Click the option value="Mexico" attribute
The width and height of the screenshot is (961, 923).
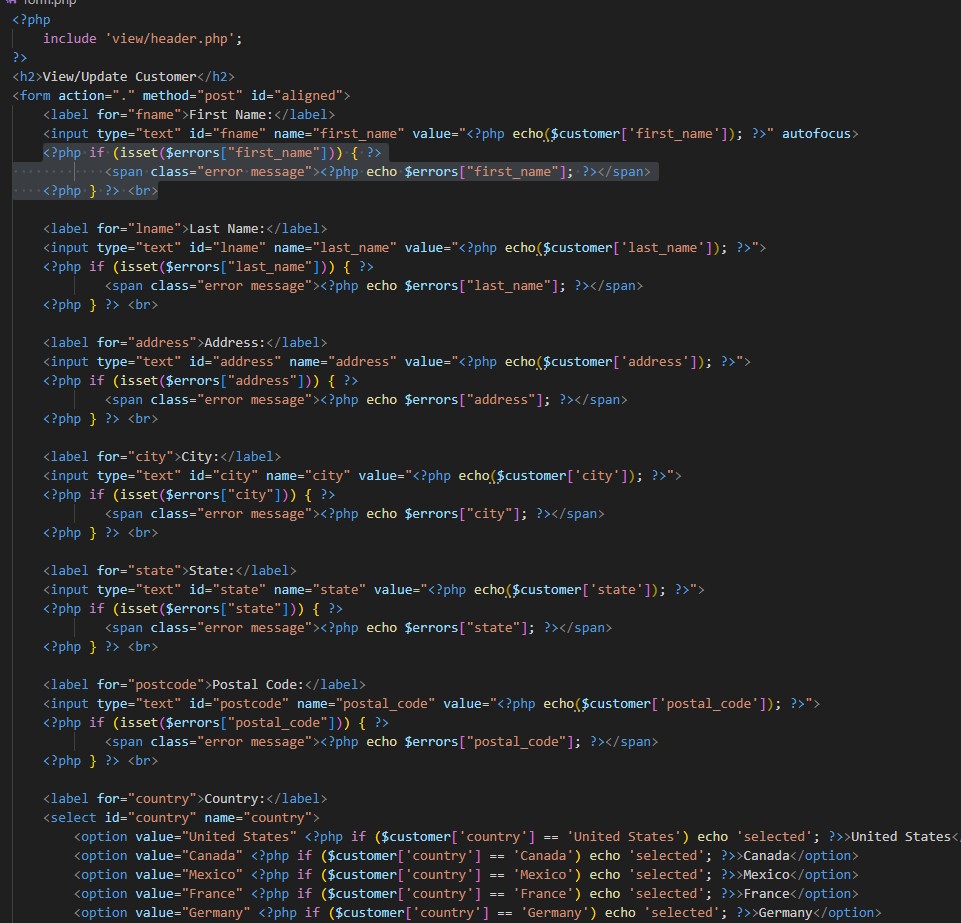coord(189,875)
